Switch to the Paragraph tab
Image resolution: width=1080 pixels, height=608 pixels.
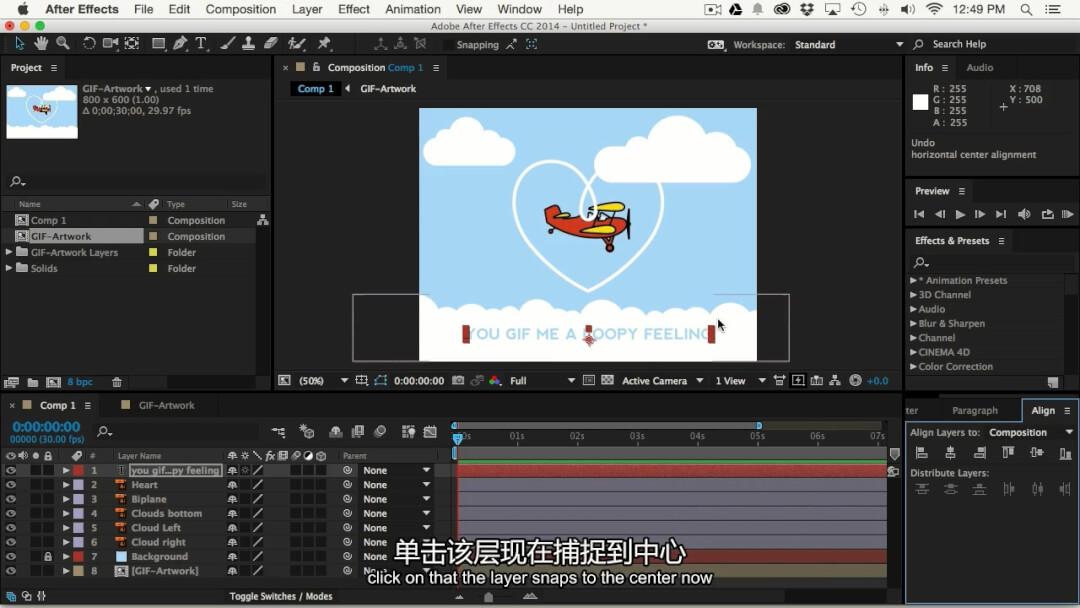pos(975,410)
